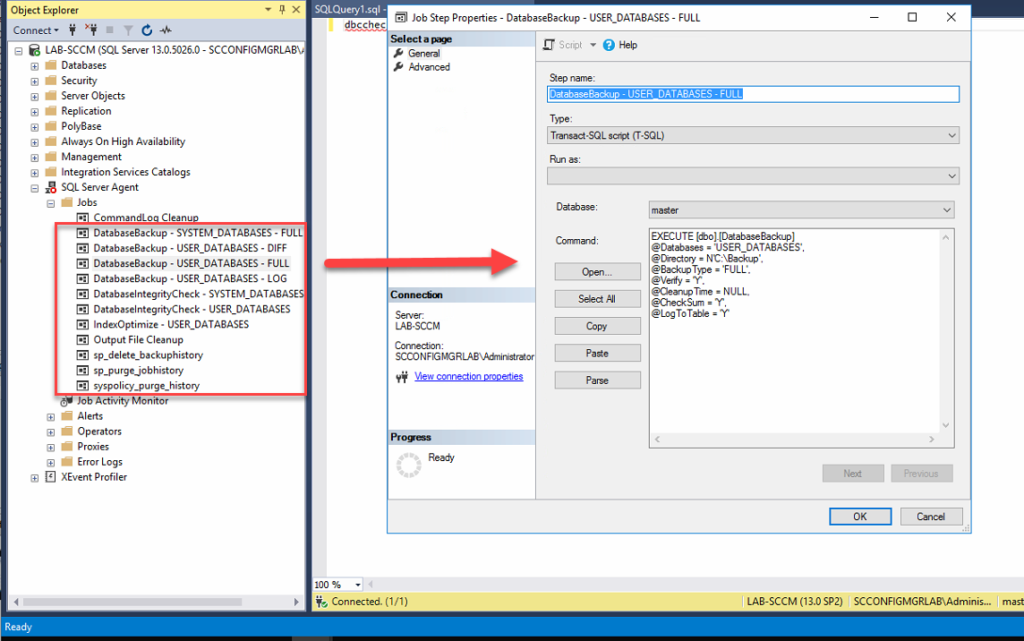Click the Auto Hide pin icon on Object Explorer
Screen dimensions: 1024x641
[x=282, y=10]
